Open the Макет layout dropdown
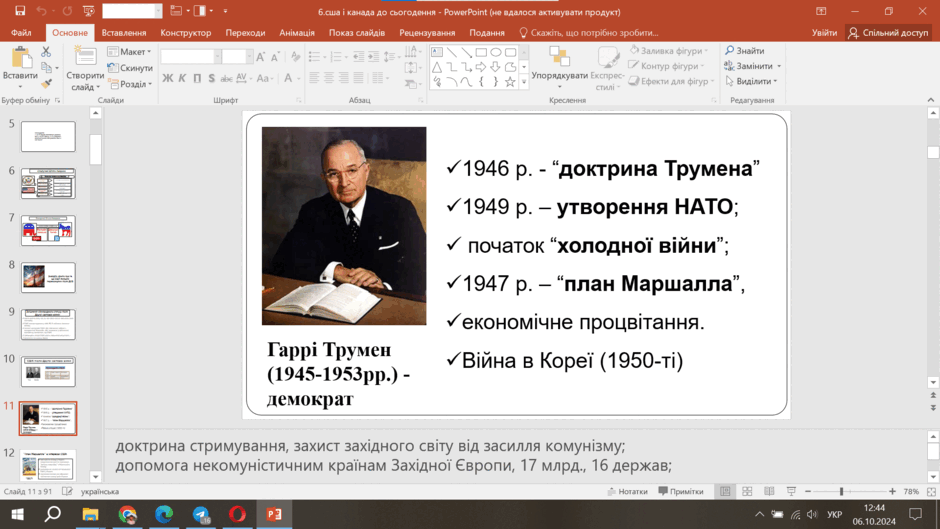Viewport: 940px width, 529px height. (129, 52)
